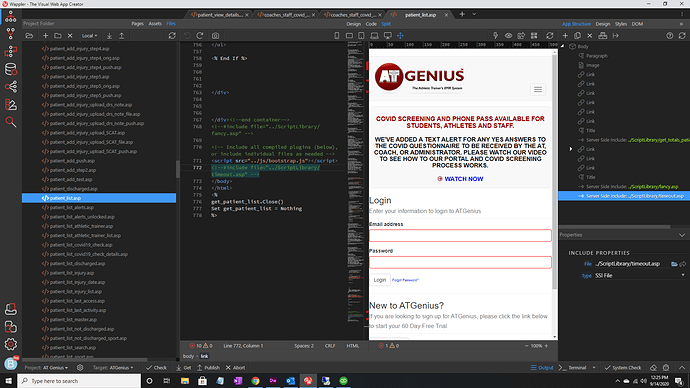Collapse the Body node in App Structure
Viewport: 690px width, 388px height.
[563, 46]
